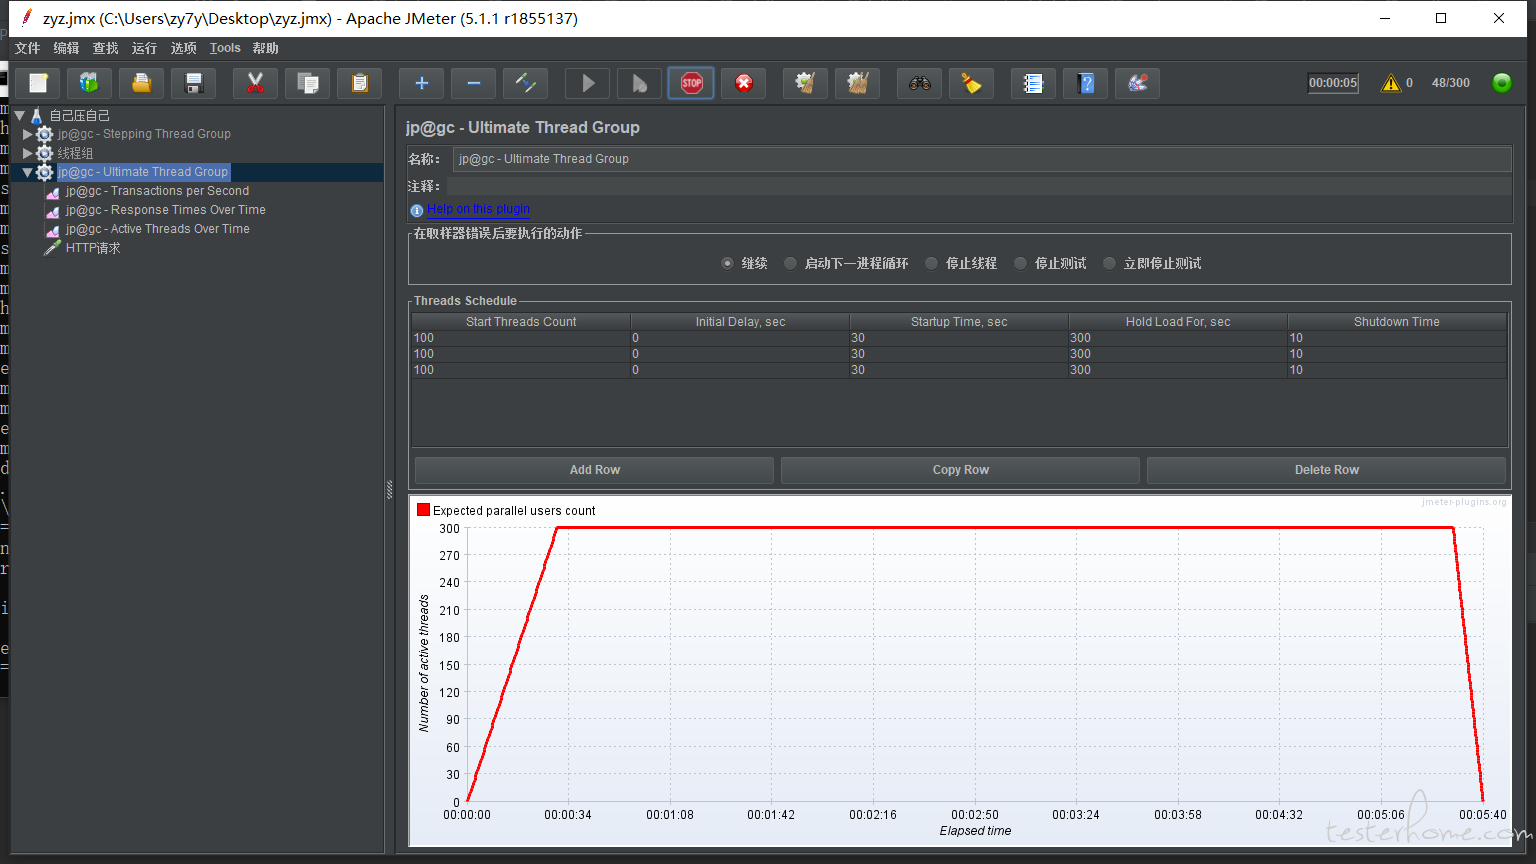
Task: Select Response Times Over Time item
Action: click(166, 210)
